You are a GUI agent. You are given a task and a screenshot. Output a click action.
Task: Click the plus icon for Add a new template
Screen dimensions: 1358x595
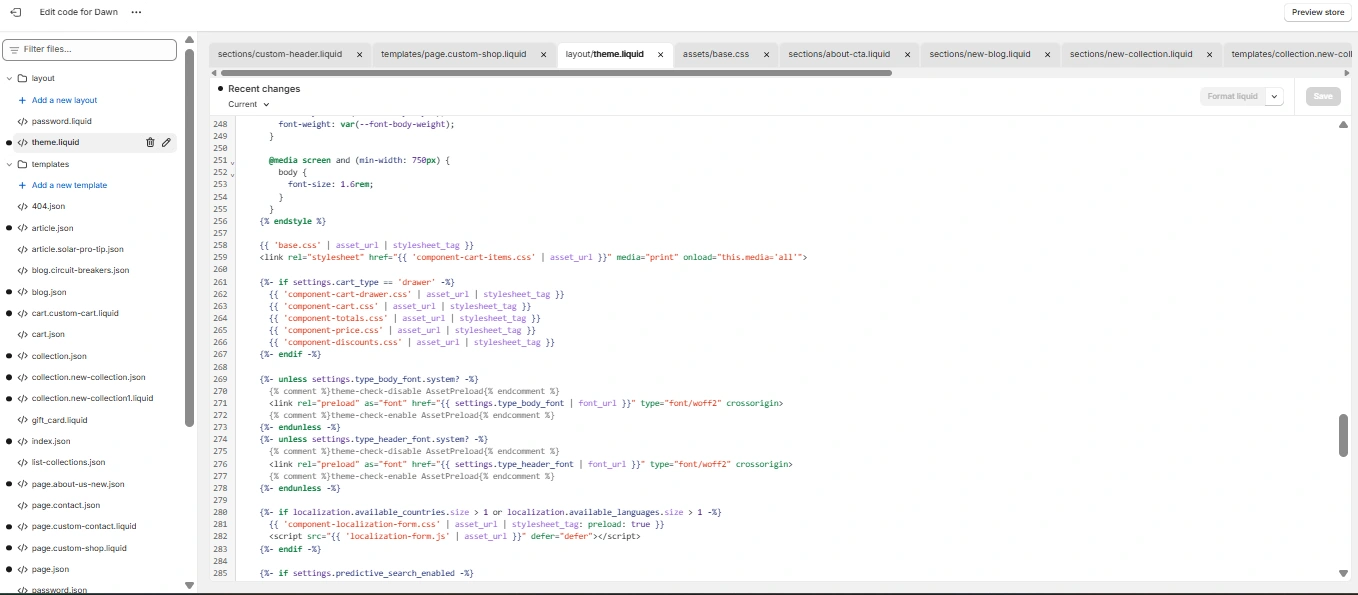point(22,185)
